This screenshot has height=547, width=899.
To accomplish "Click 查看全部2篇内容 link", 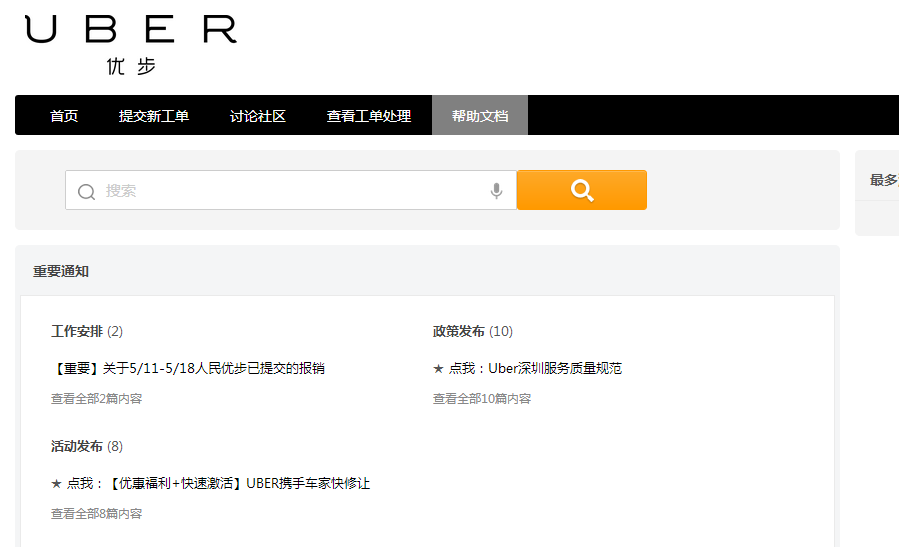I will [x=96, y=398].
